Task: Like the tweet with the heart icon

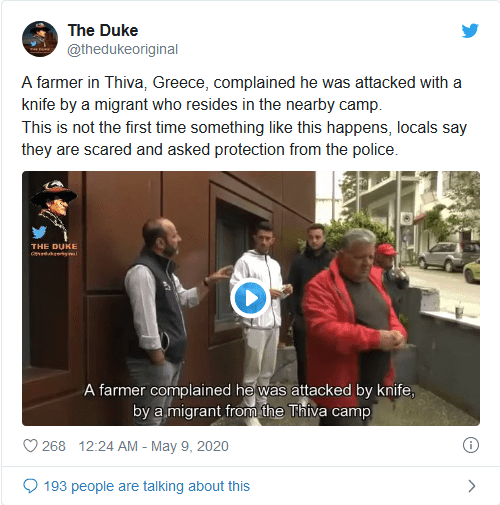Action: point(30,446)
